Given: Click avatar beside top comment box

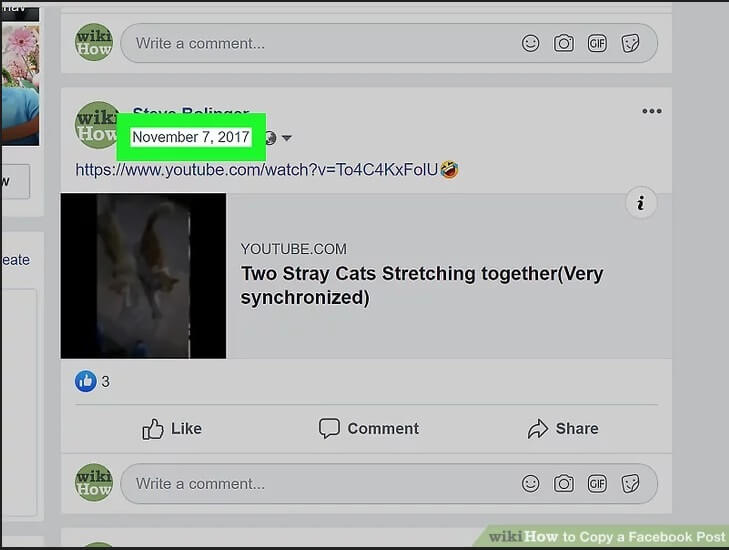Looking at the screenshot, I should (94, 42).
